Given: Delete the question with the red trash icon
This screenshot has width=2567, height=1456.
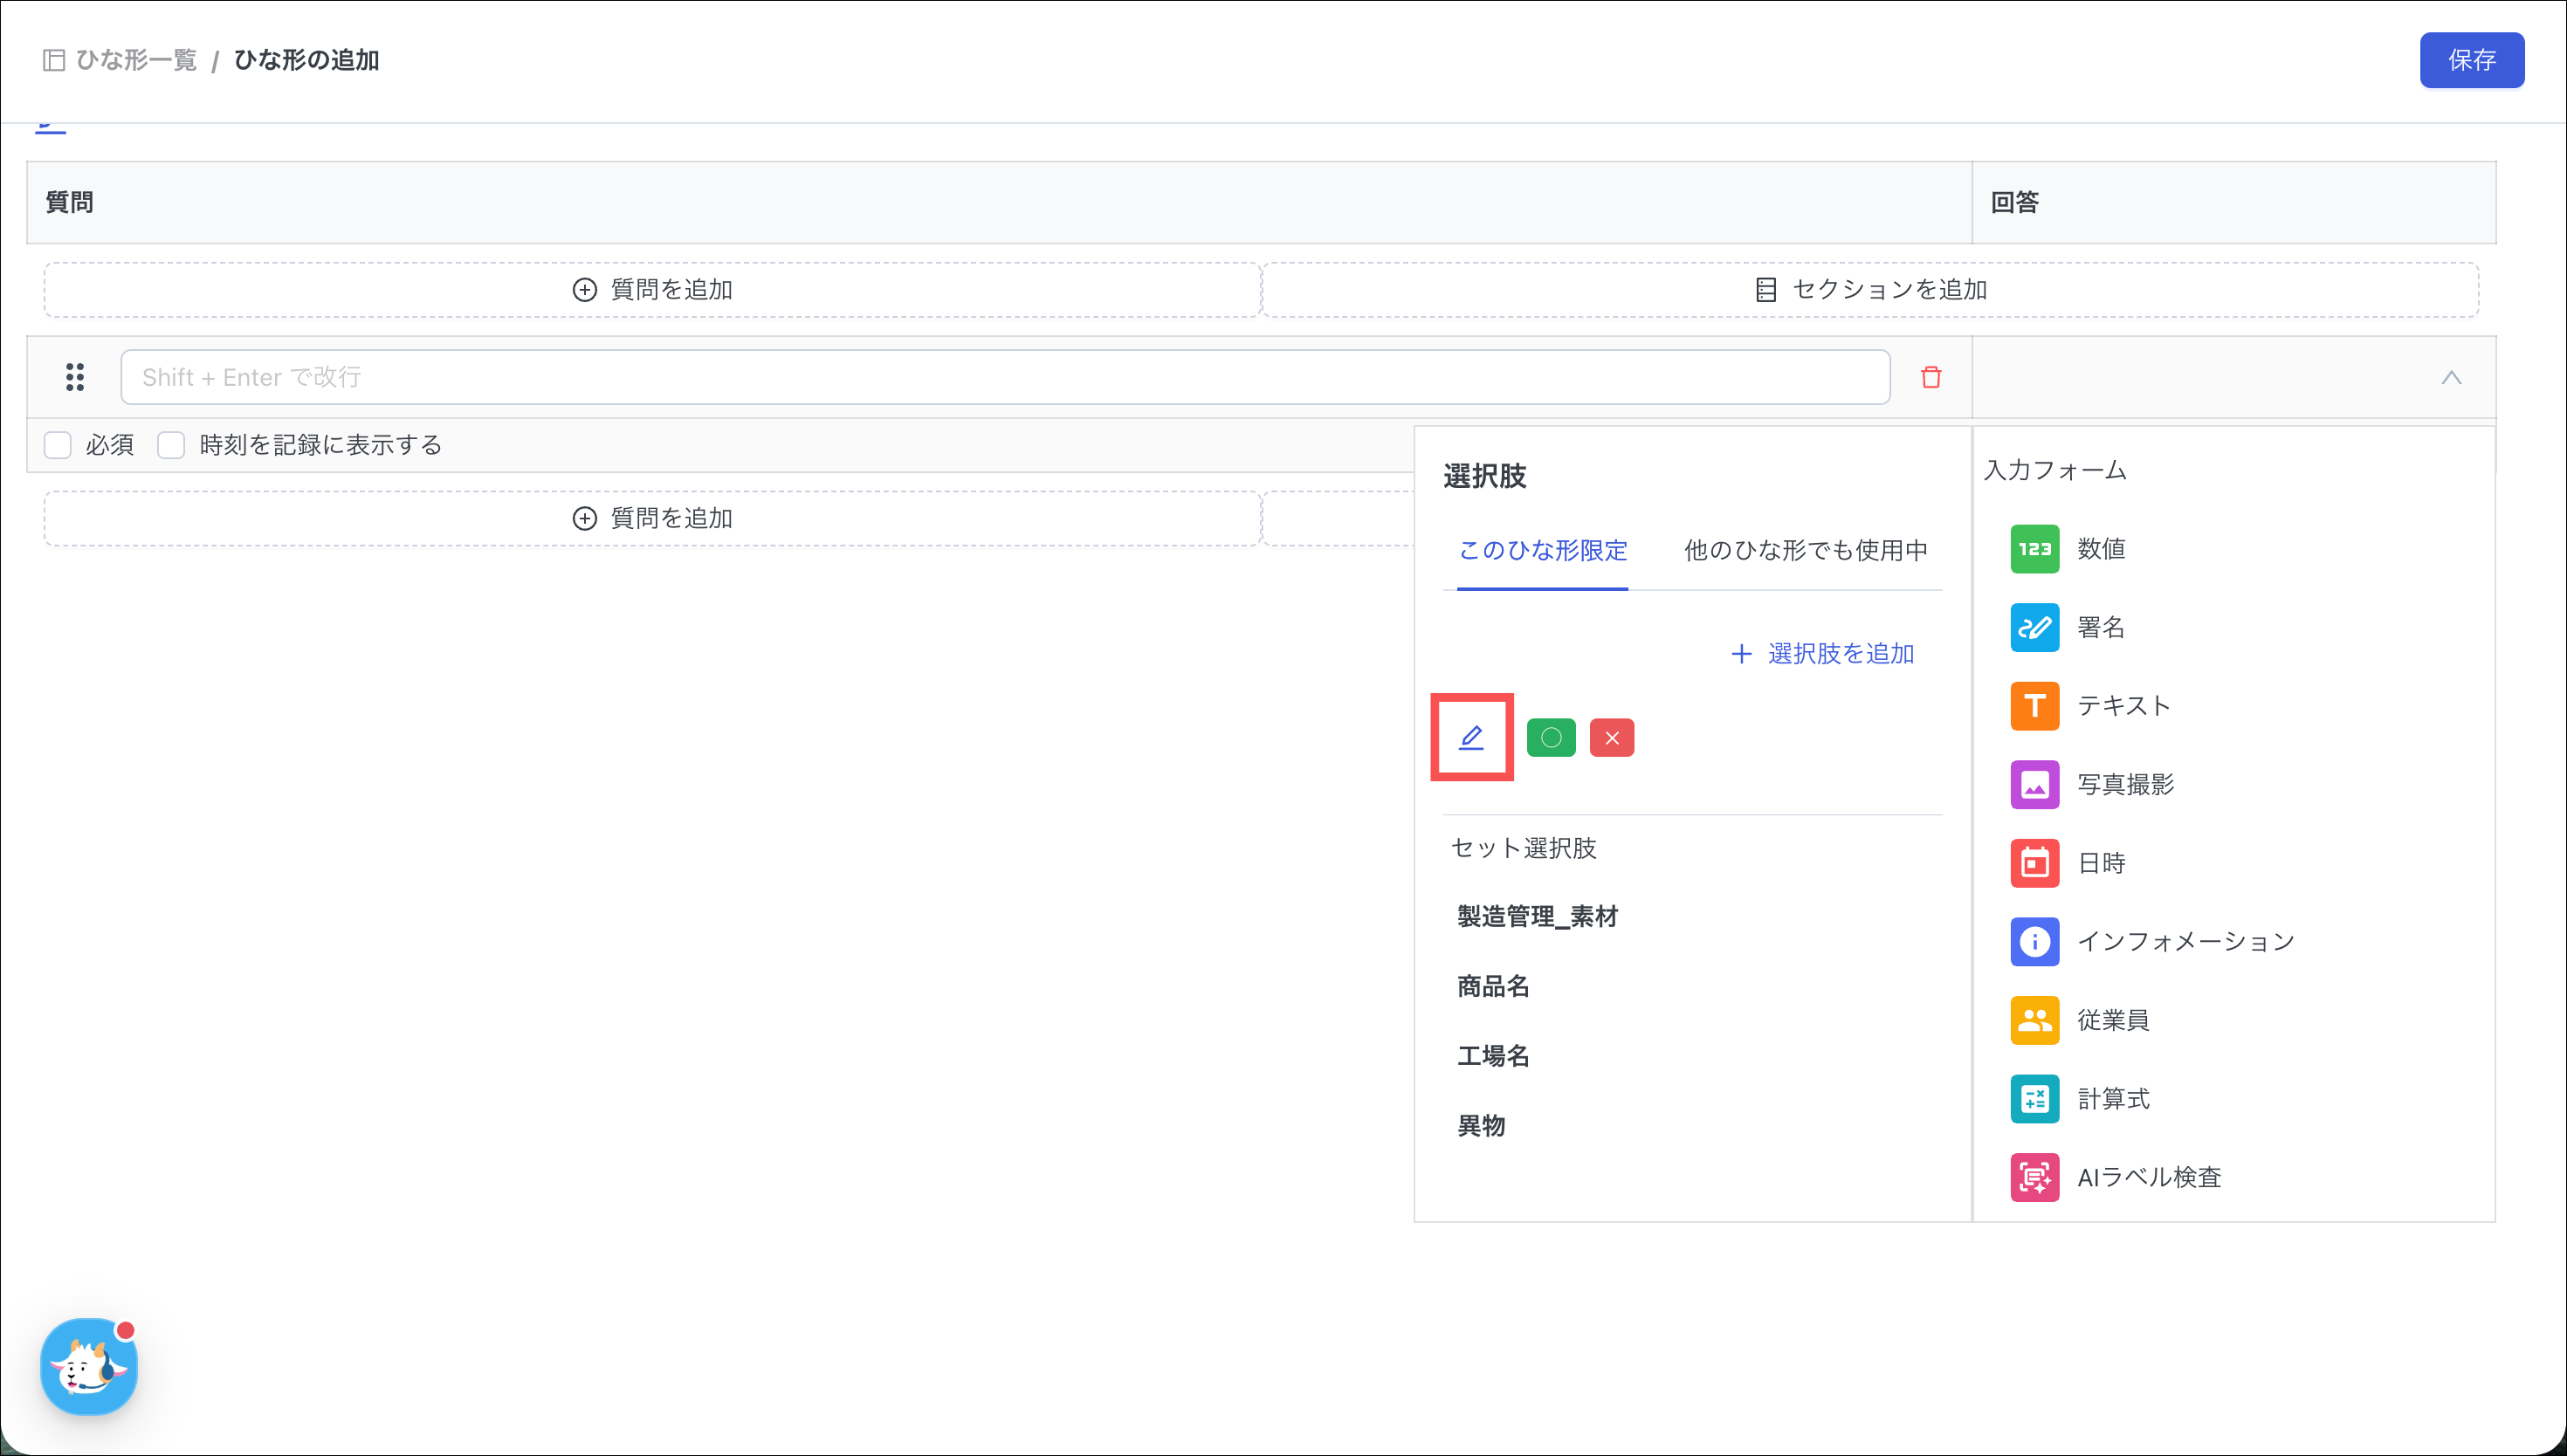Looking at the screenshot, I should [x=1931, y=377].
